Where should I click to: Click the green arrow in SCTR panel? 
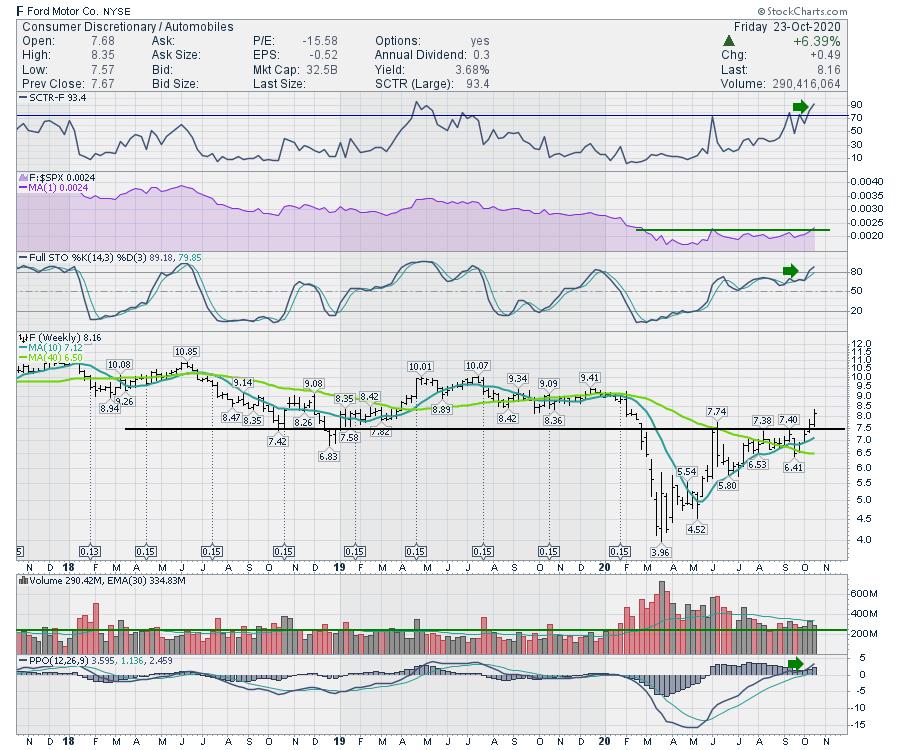[x=799, y=106]
